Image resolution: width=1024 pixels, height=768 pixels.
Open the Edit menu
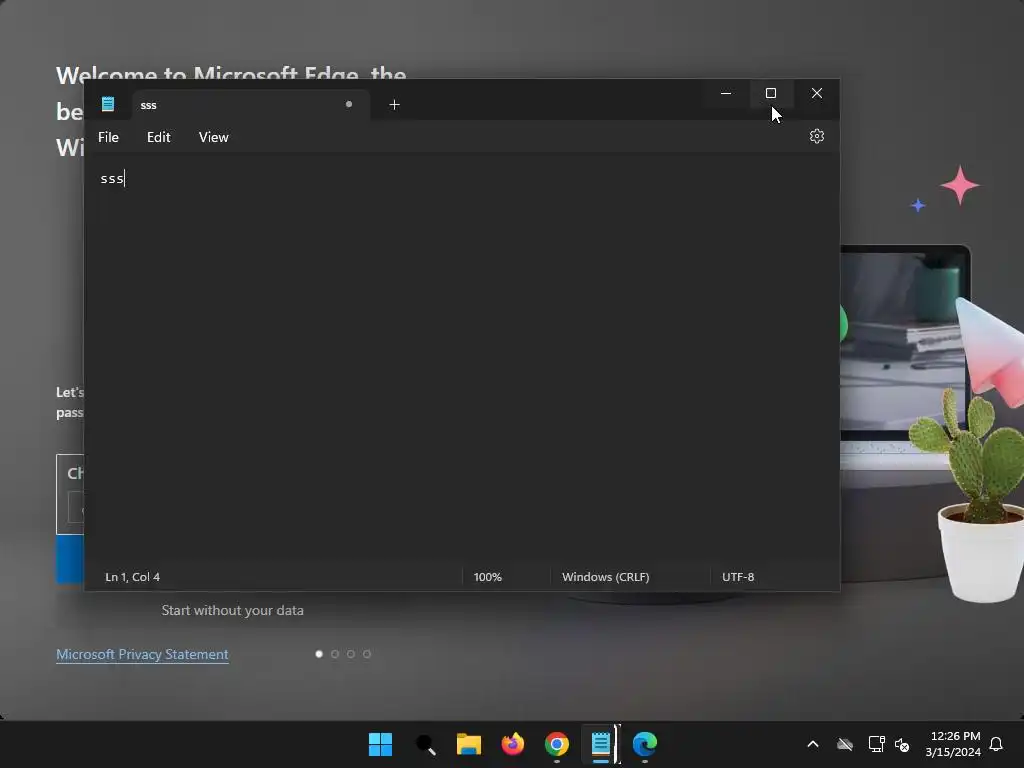pyautogui.click(x=159, y=137)
